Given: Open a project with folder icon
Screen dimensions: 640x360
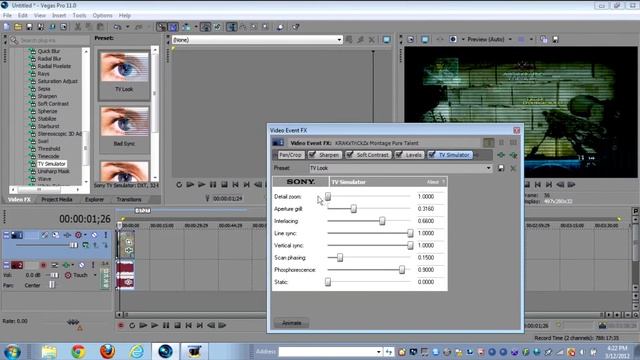Looking at the screenshot, I should coord(18,27).
